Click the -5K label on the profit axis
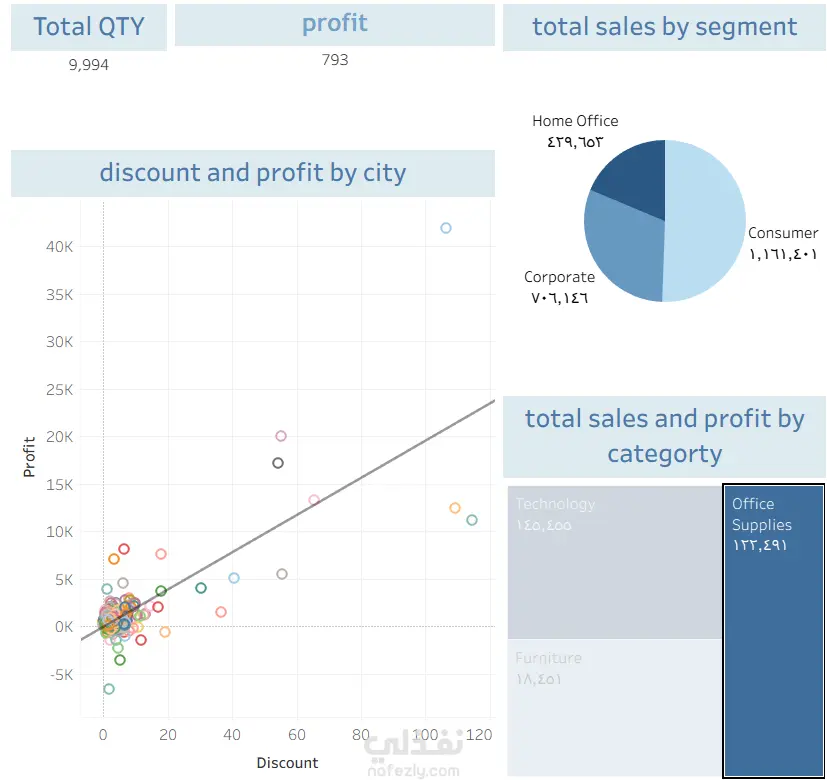 62,675
